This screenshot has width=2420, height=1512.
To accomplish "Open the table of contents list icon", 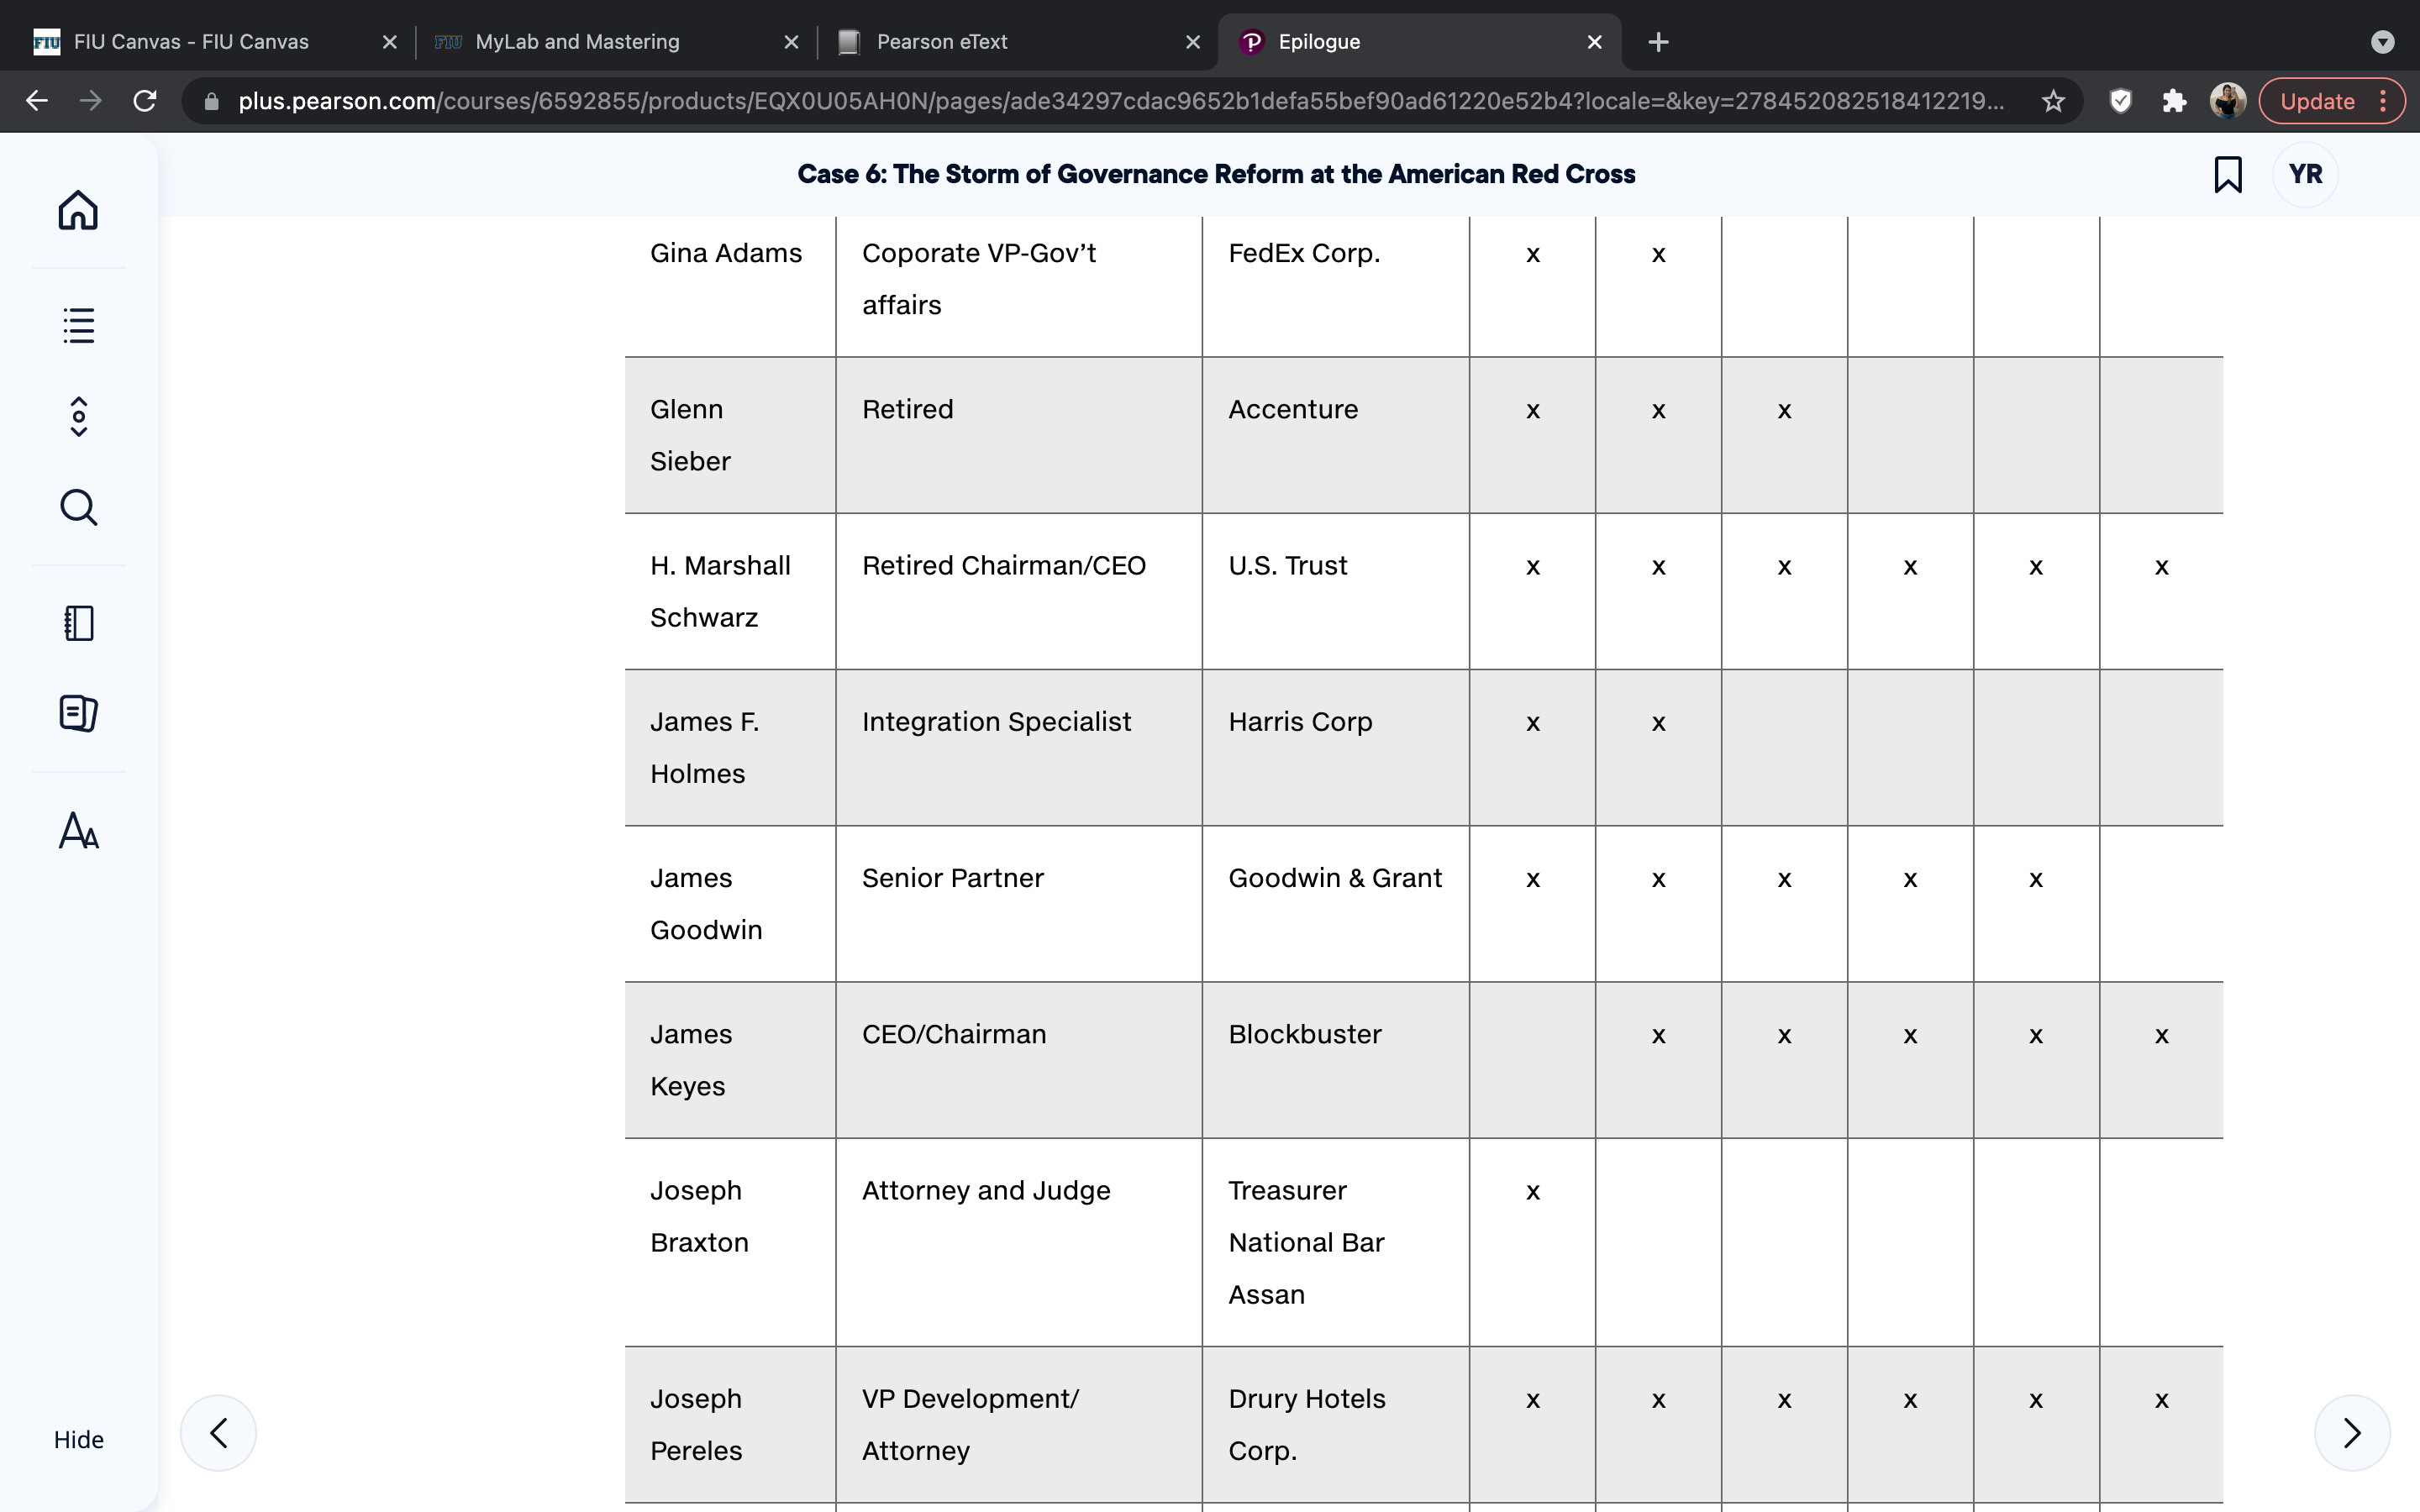I will click(x=78, y=325).
